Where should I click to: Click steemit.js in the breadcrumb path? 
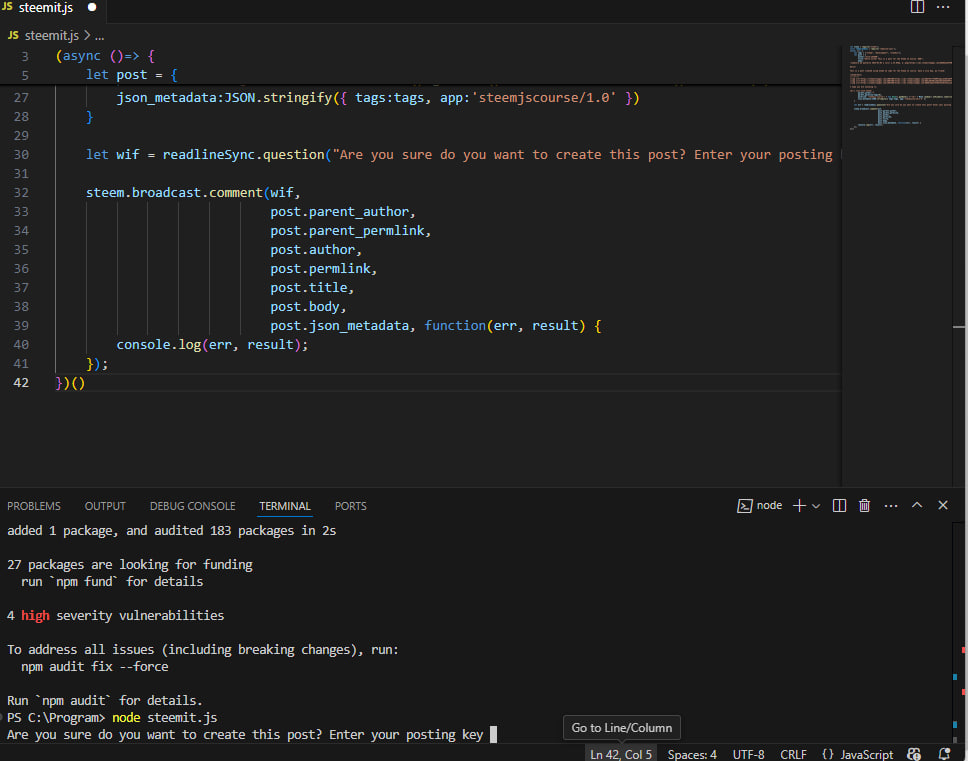52,36
